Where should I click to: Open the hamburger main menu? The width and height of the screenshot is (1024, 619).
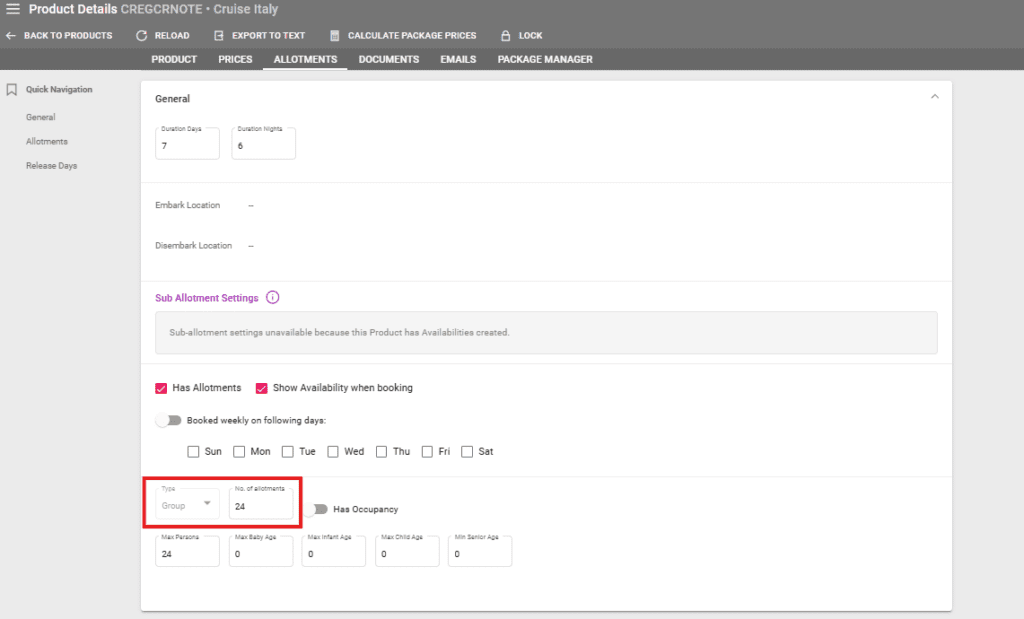point(13,9)
